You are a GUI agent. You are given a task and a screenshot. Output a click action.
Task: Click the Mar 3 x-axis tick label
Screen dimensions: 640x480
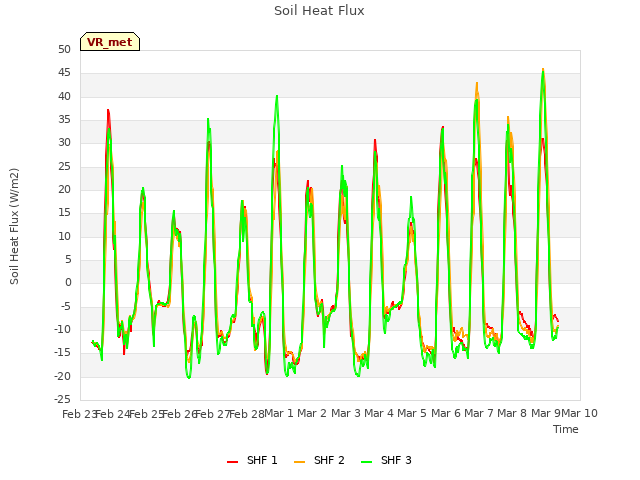pos(346,413)
